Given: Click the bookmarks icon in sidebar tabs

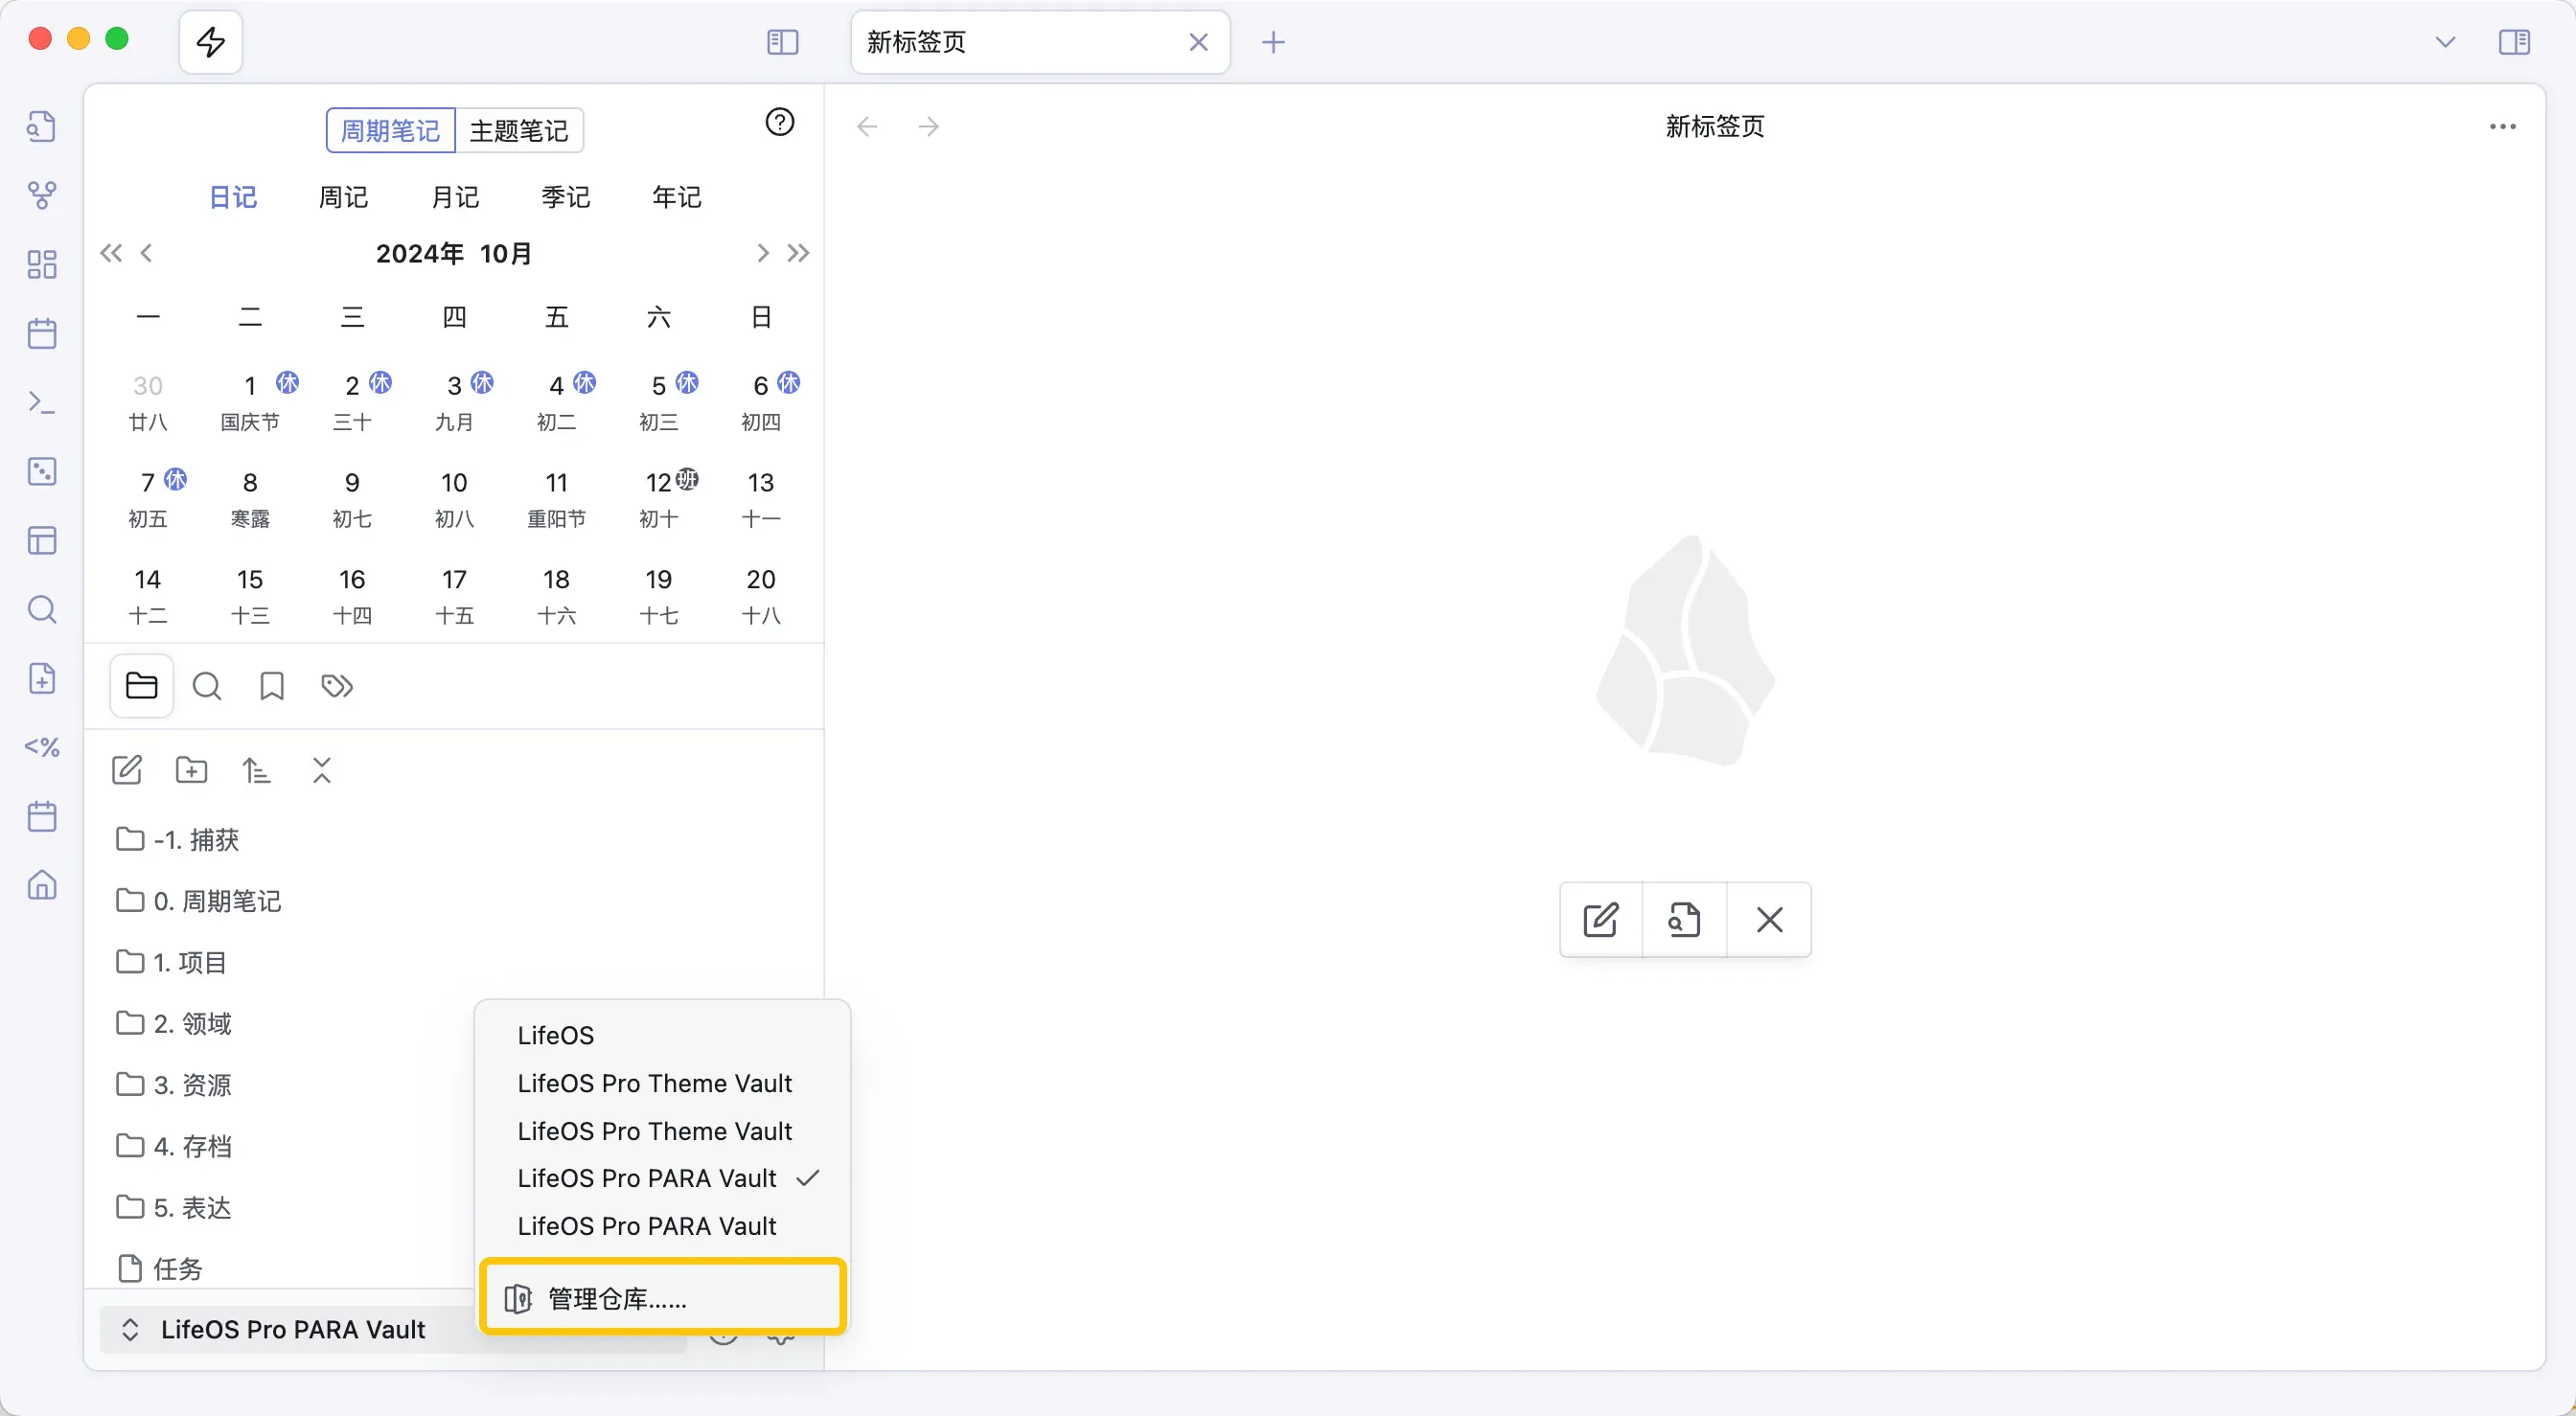Looking at the screenshot, I should pyautogui.click(x=272, y=686).
